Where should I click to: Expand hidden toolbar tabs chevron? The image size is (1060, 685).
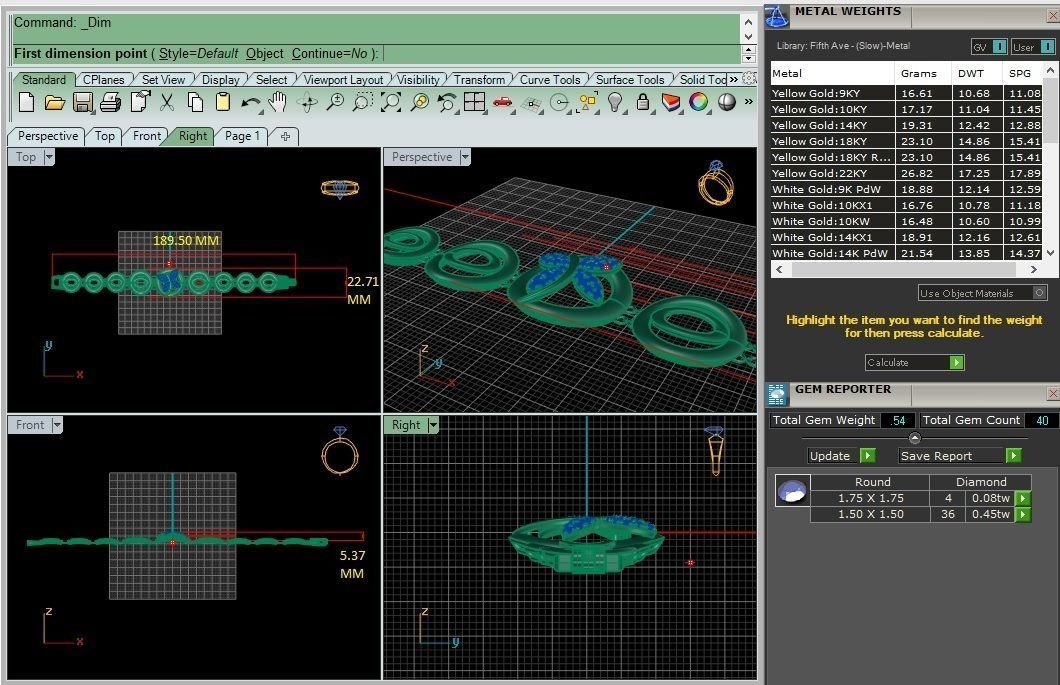[733, 79]
